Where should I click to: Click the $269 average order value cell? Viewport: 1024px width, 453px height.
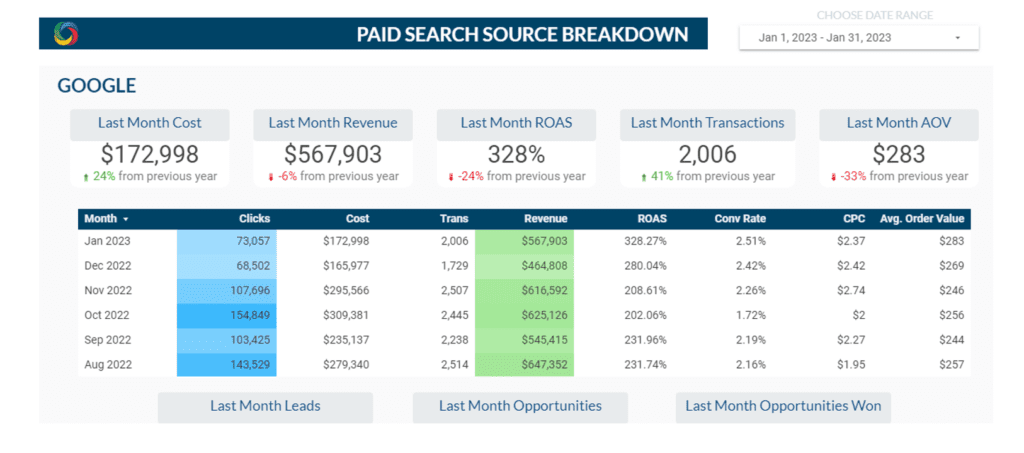pos(953,266)
